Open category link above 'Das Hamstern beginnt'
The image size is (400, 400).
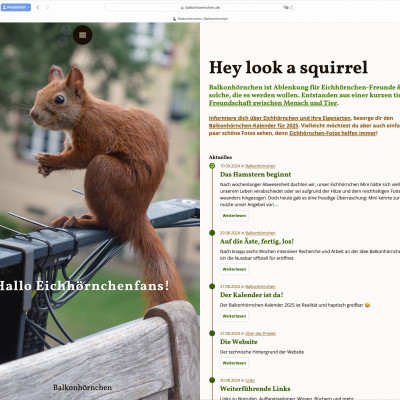click(x=260, y=166)
